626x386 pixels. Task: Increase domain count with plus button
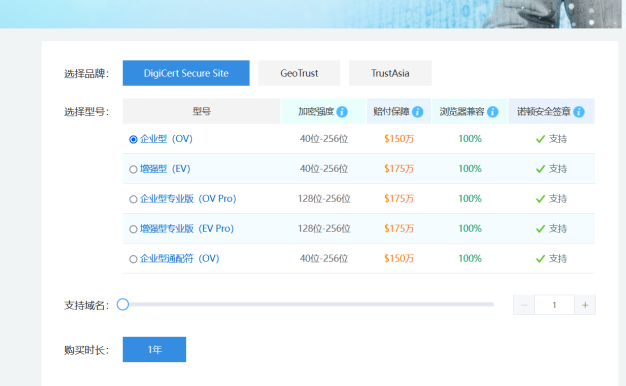pyautogui.click(x=585, y=305)
